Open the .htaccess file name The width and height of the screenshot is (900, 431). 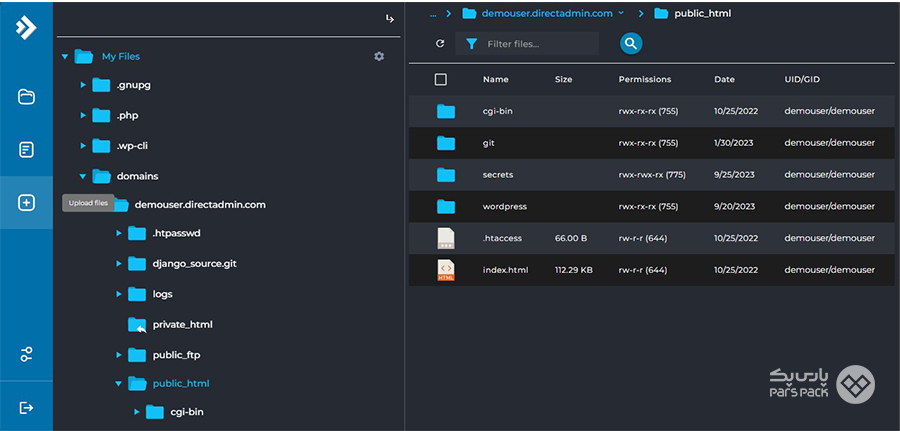tap(502, 238)
